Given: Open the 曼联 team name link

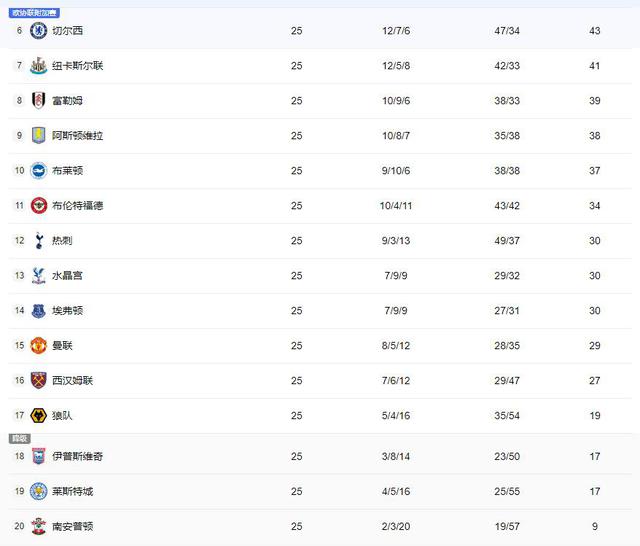Looking at the screenshot, I should 62,346.
